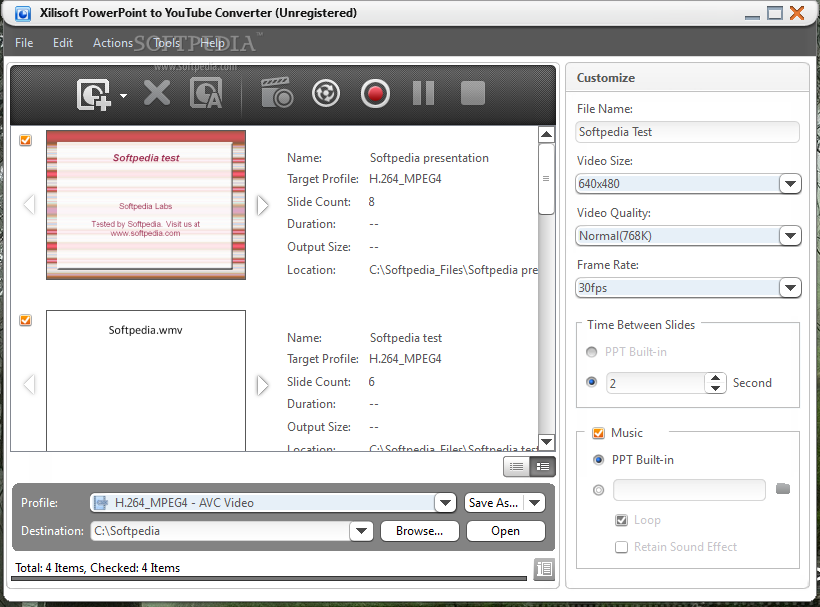
Task: Click the Add PowerPoint file icon
Action: coord(94,95)
